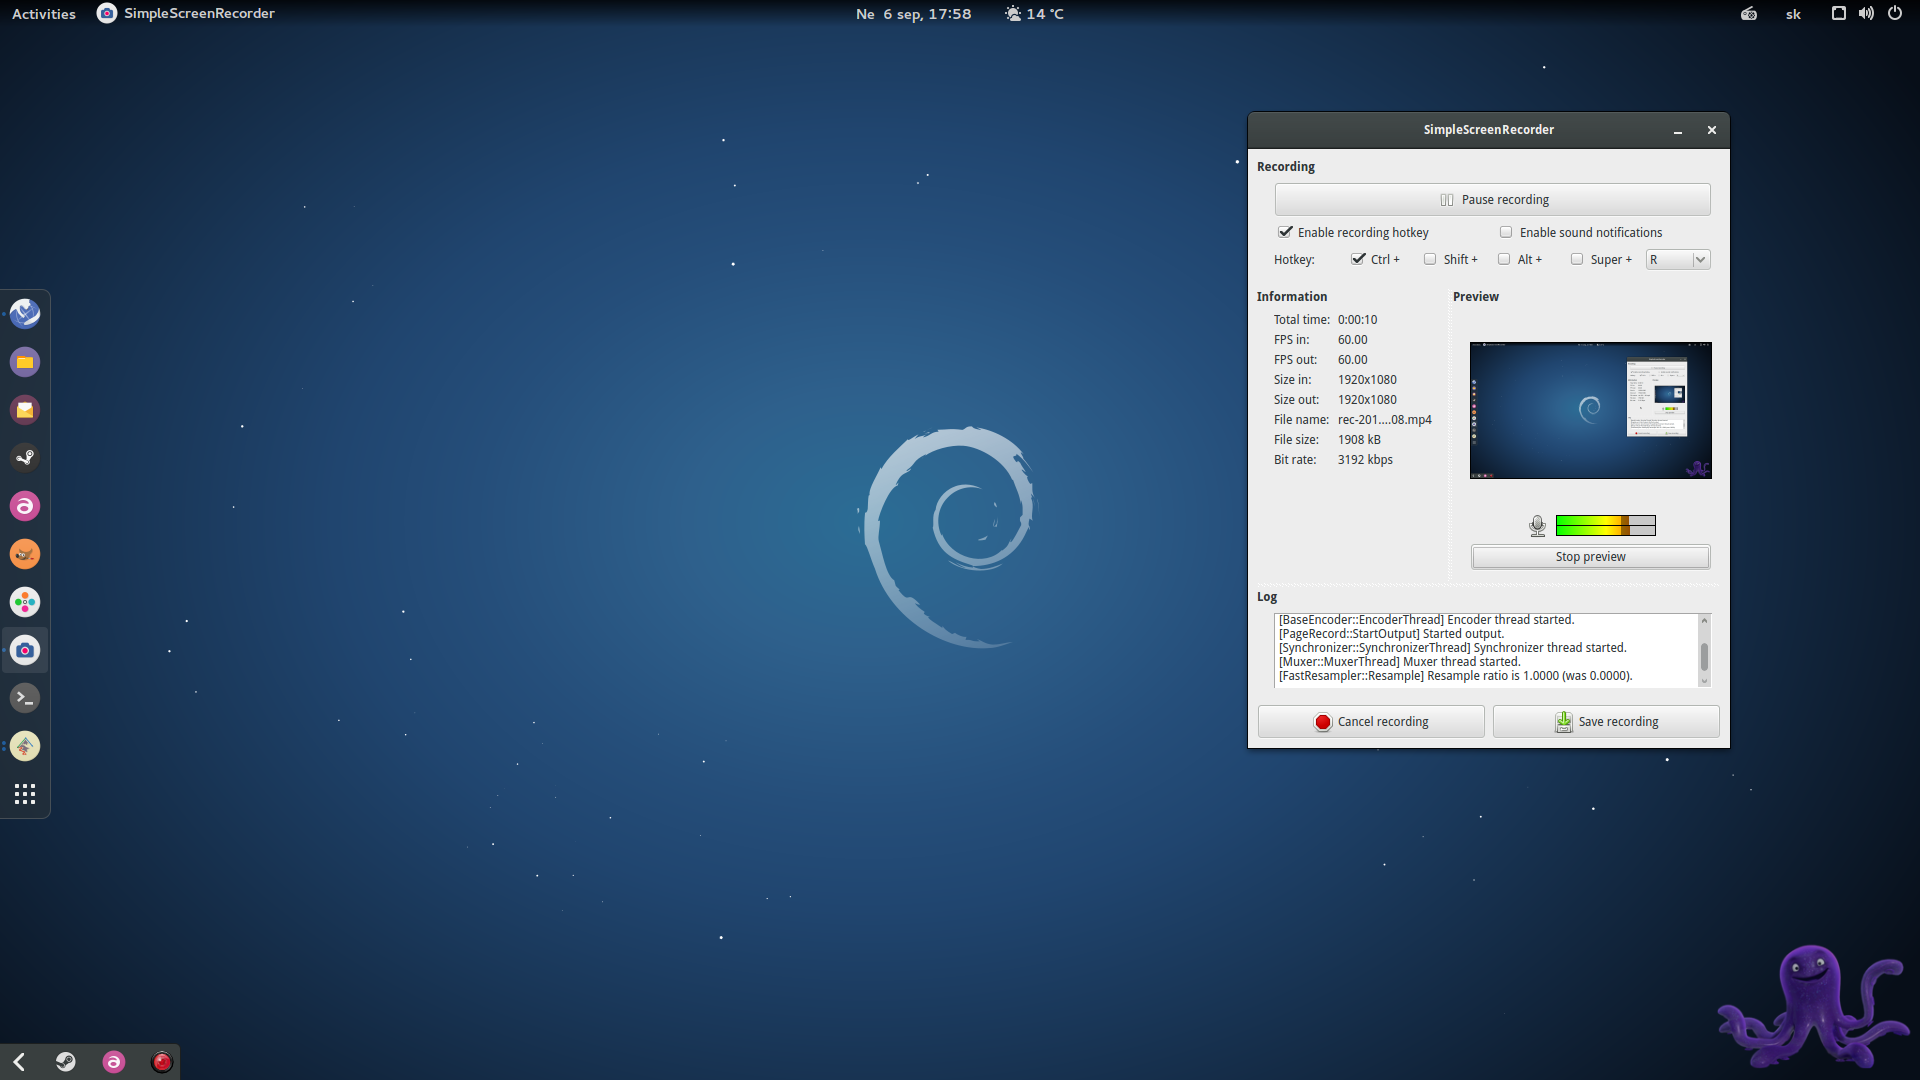
Task: Open Steam from the dock
Action: click(25, 458)
